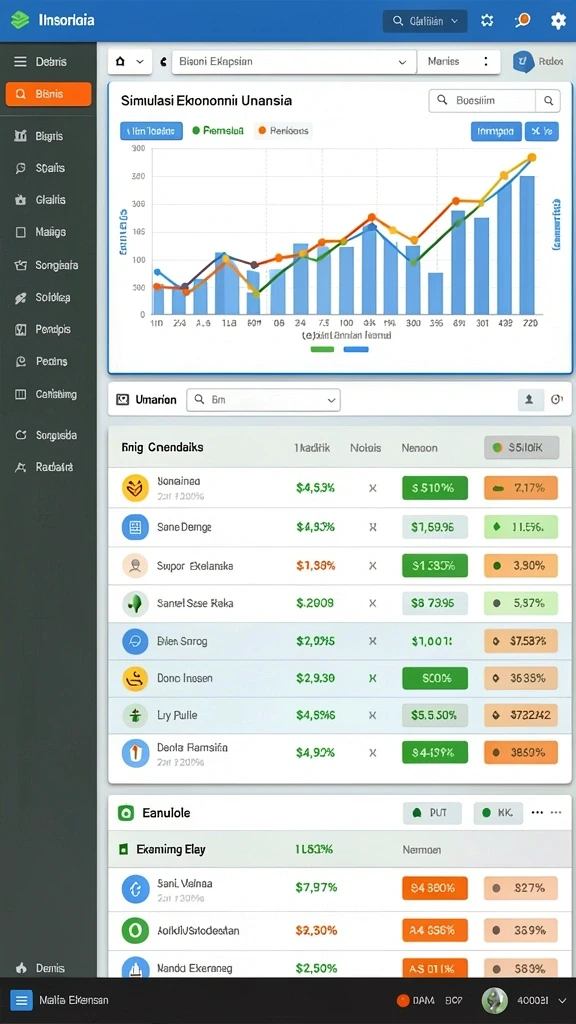Toggle the green Fremslal chart series
The image size is (576, 1024).
click(218, 131)
